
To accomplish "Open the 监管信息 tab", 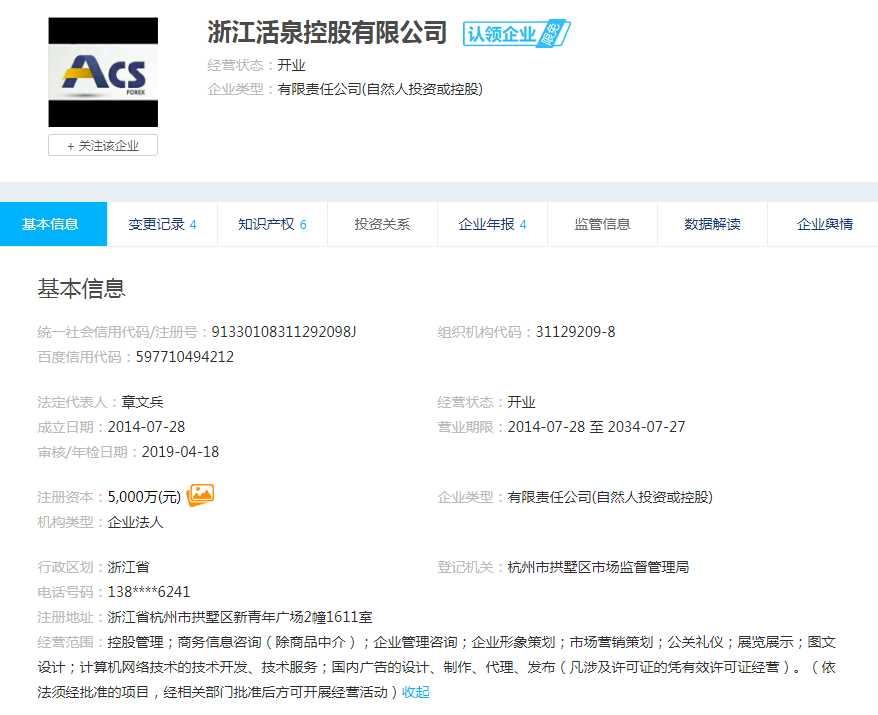I will [x=602, y=224].
